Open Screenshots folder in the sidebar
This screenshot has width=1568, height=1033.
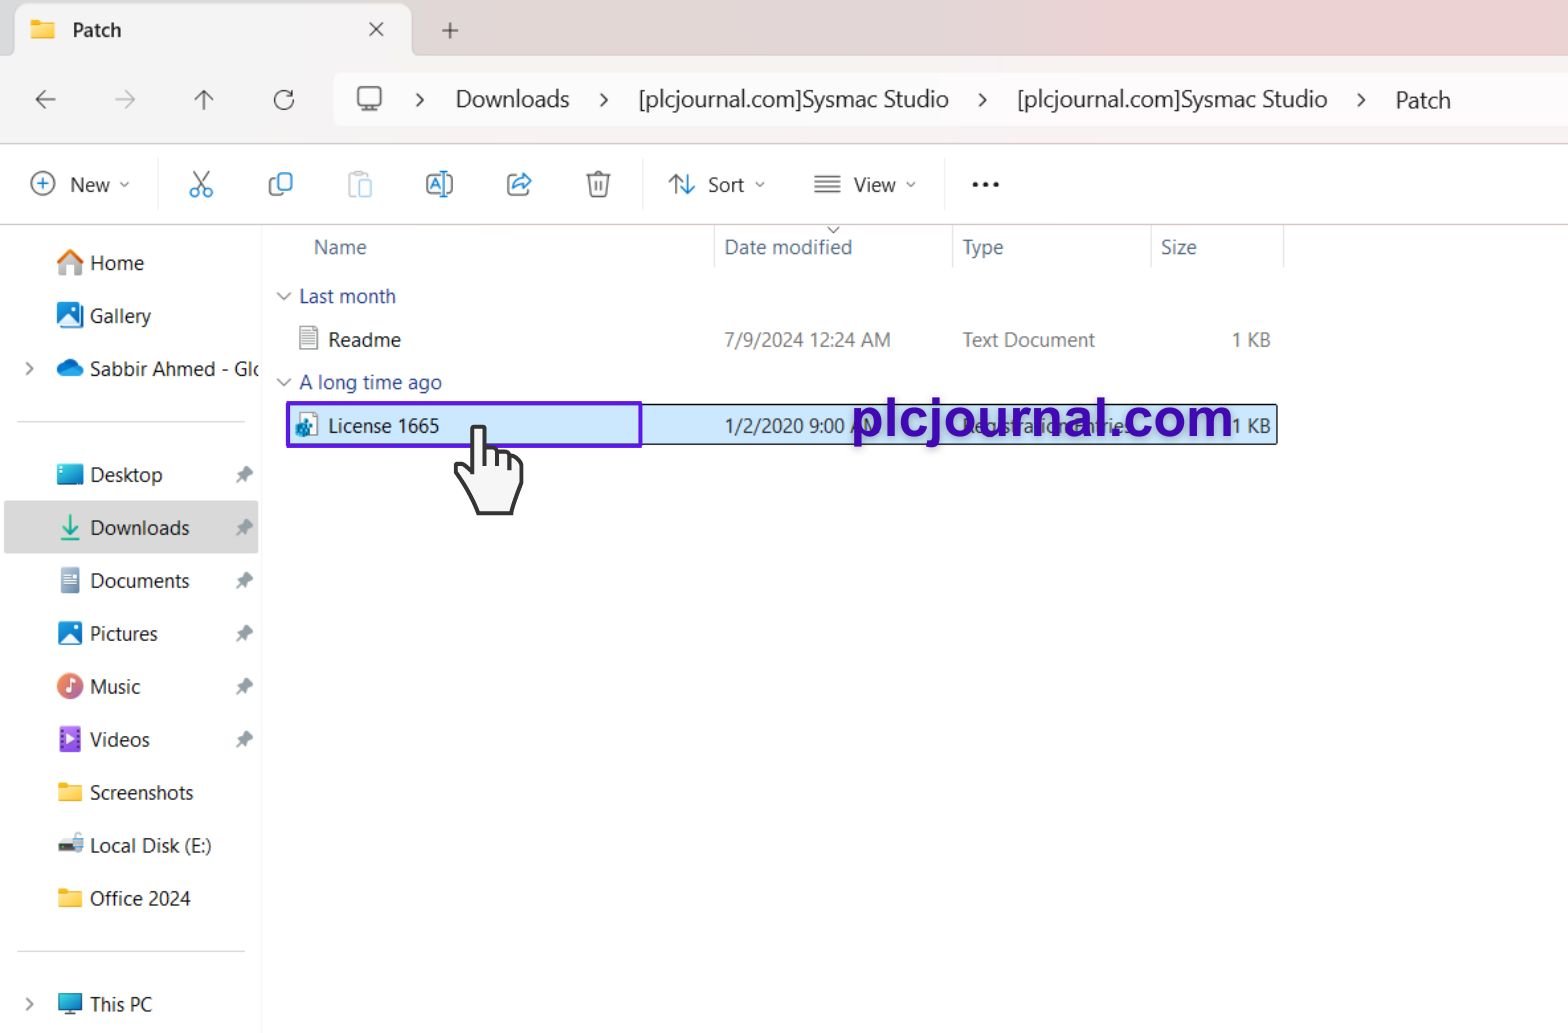tap(141, 792)
